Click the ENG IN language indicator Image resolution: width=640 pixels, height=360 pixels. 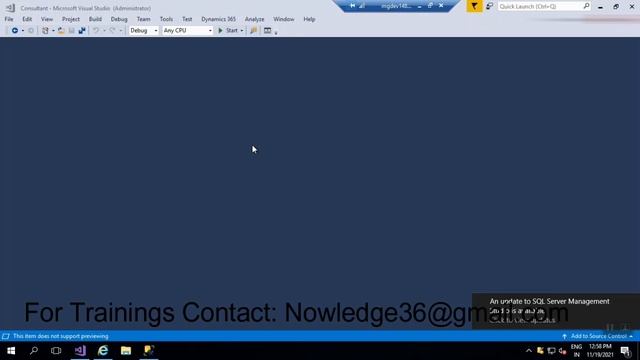(x=576, y=351)
